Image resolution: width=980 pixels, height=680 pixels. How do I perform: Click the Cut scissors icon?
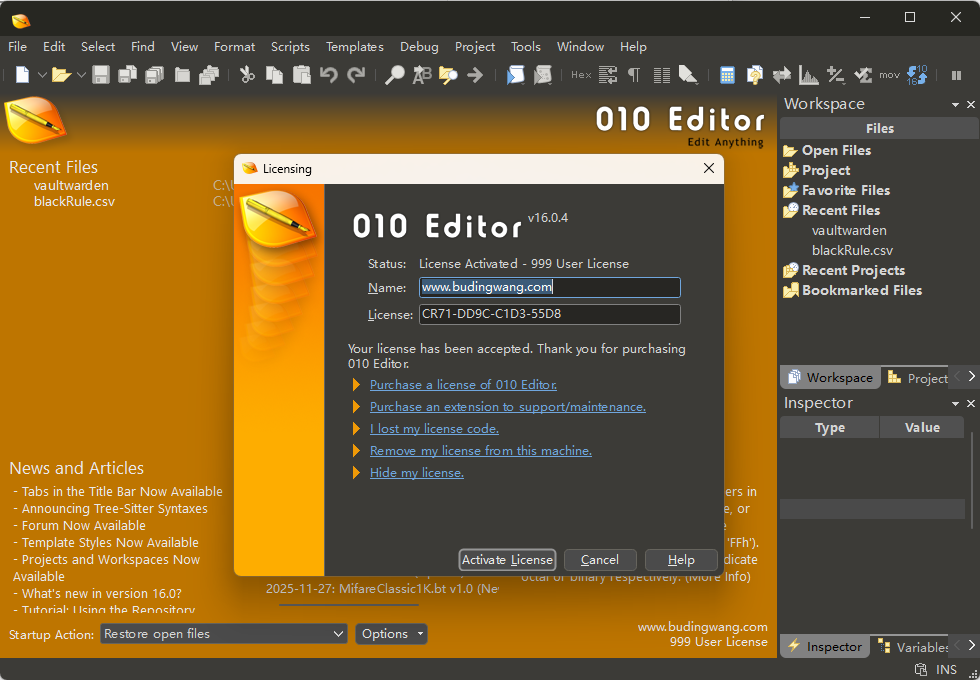pos(248,75)
